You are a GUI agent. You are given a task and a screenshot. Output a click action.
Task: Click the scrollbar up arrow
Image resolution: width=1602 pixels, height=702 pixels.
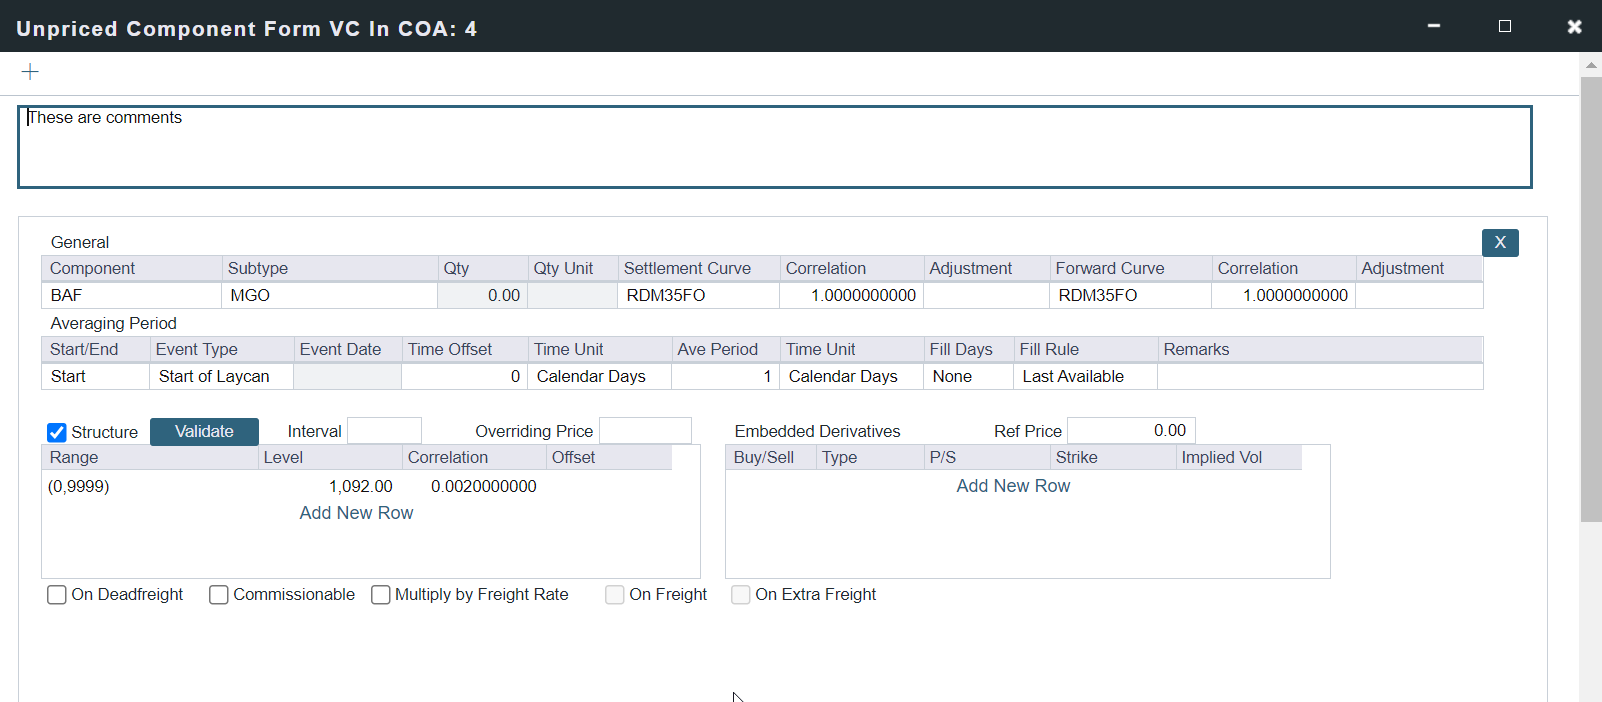1590,66
